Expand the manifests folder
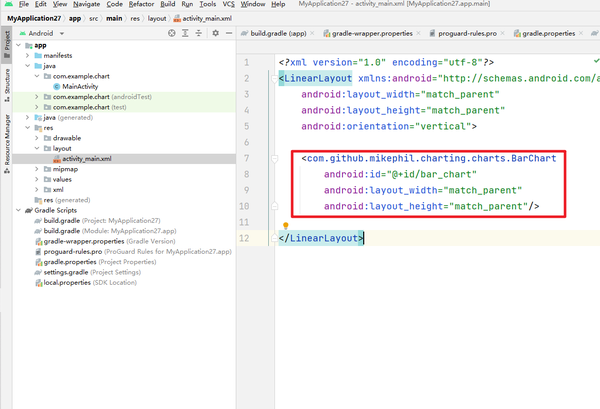 [x=28, y=55]
